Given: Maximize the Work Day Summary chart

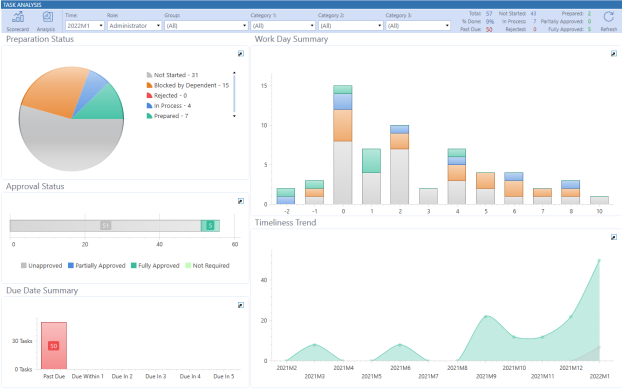Looking at the screenshot, I should [614, 54].
